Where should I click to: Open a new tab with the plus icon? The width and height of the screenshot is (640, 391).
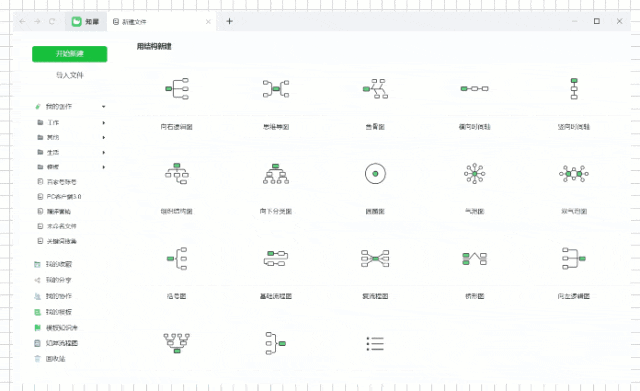click(229, 21)
